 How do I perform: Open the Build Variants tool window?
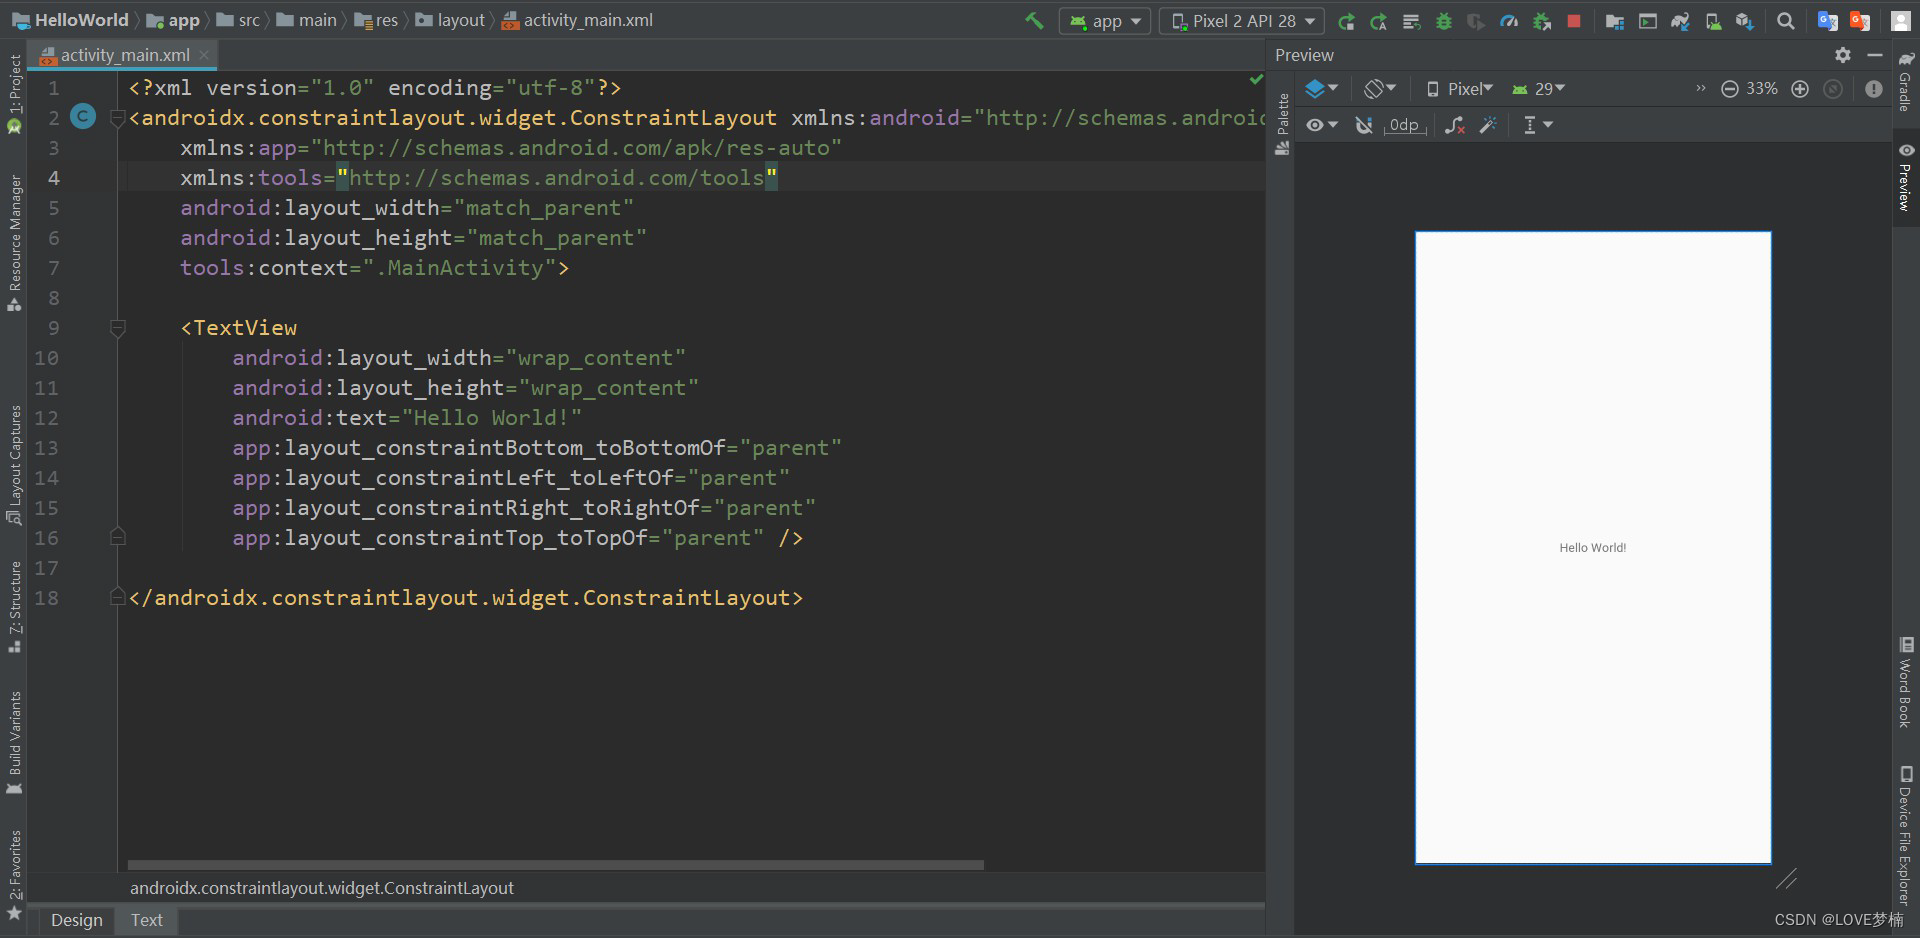(14, 742)
